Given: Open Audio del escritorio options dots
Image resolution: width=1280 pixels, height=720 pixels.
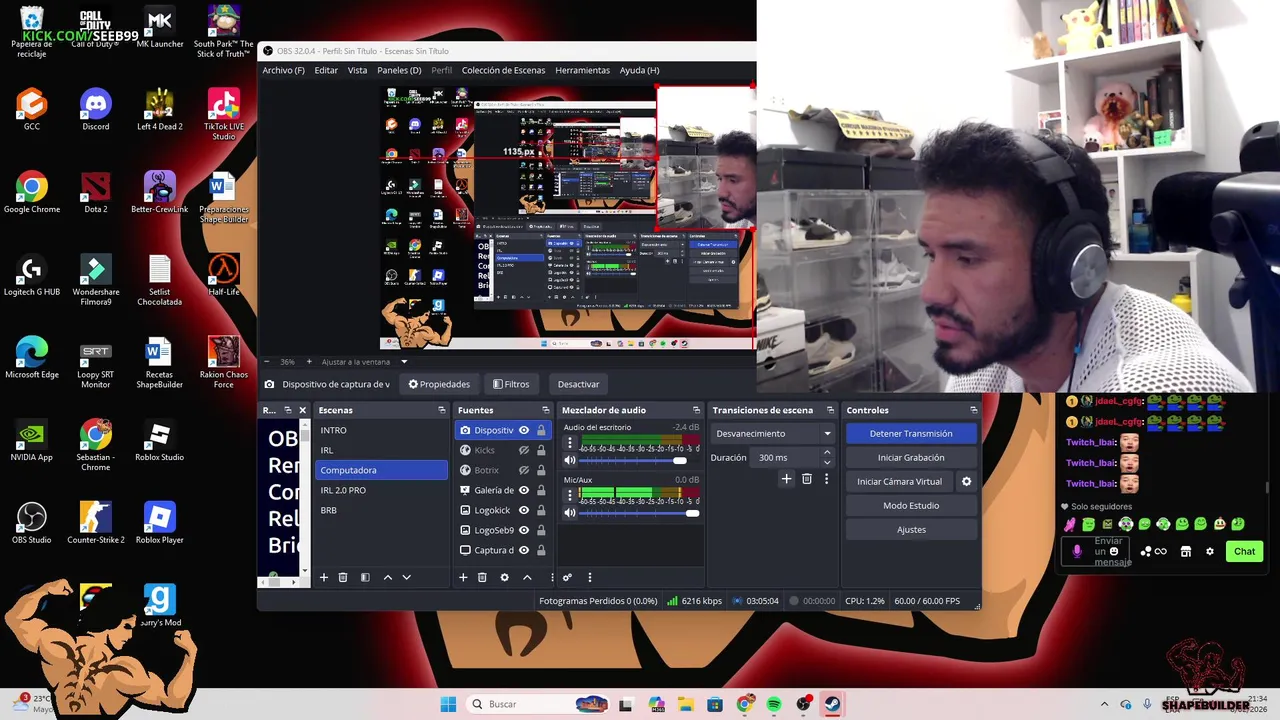Looking at the screenshot, I should [570, 441].
